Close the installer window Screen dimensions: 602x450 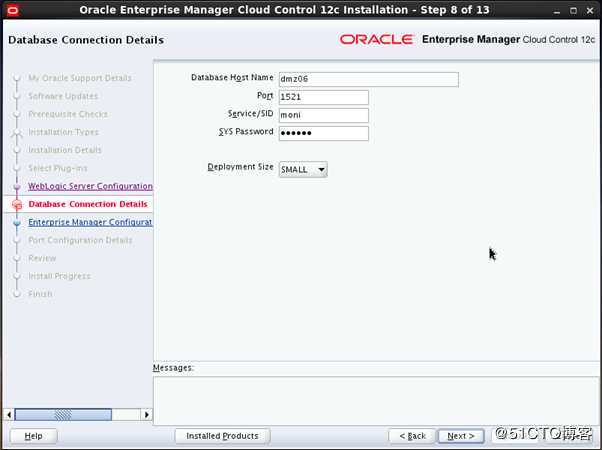click(590, 11)
